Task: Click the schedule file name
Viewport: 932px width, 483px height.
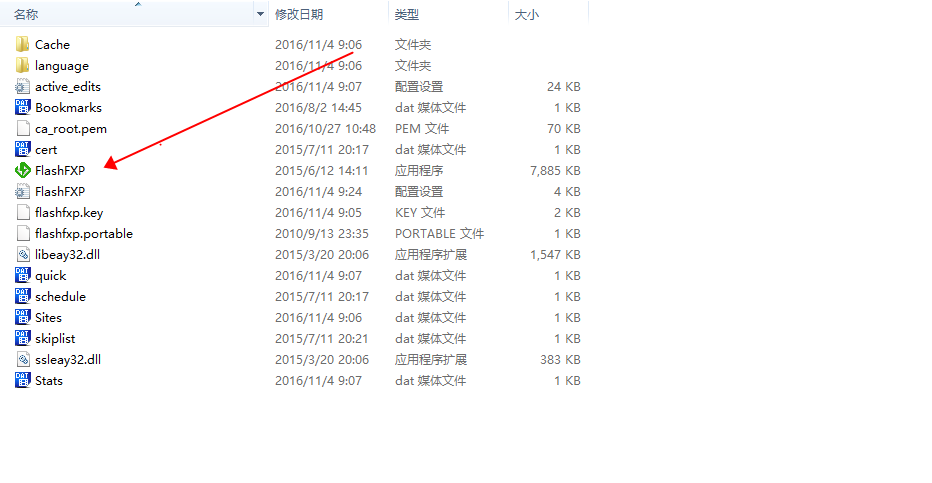Action: tap(60, 296)
